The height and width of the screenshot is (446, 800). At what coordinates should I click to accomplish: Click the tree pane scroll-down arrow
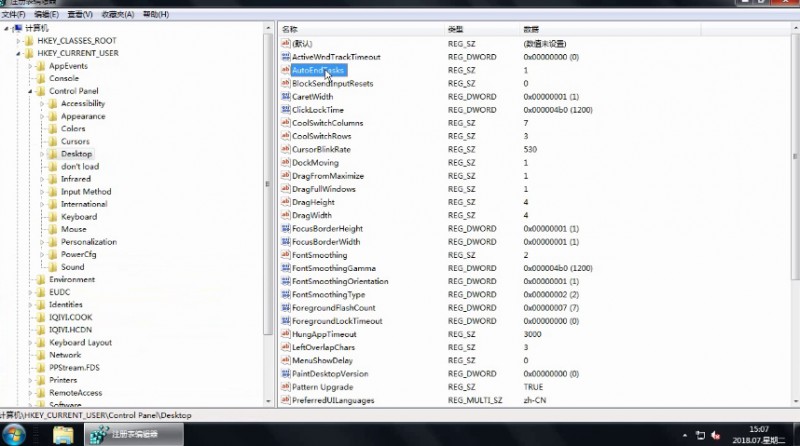click(269, 402)
